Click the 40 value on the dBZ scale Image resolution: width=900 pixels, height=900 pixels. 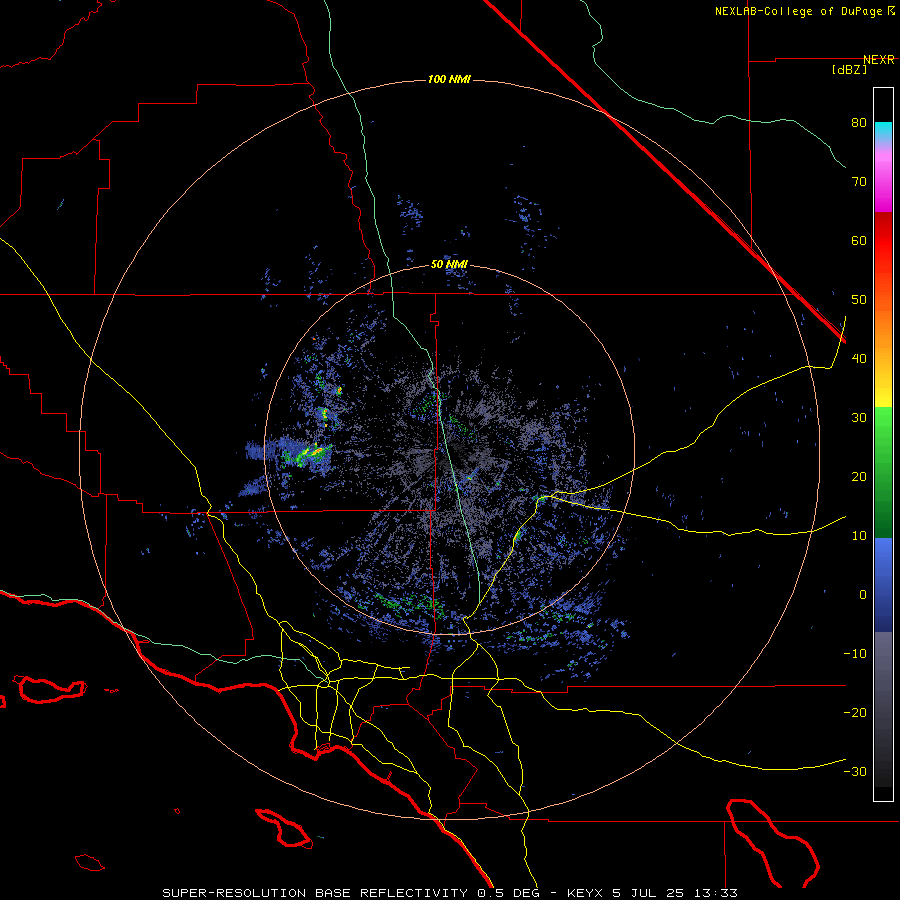click(859, 359)
